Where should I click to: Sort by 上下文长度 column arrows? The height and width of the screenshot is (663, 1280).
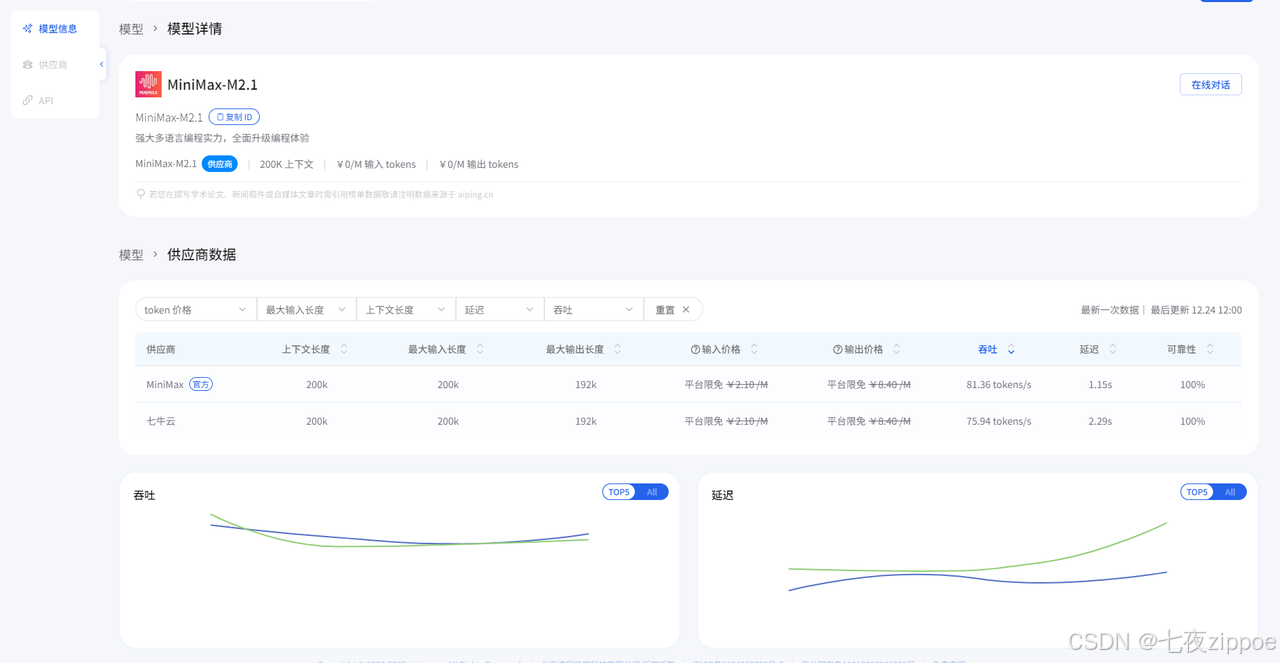click(x=345, y=349)
